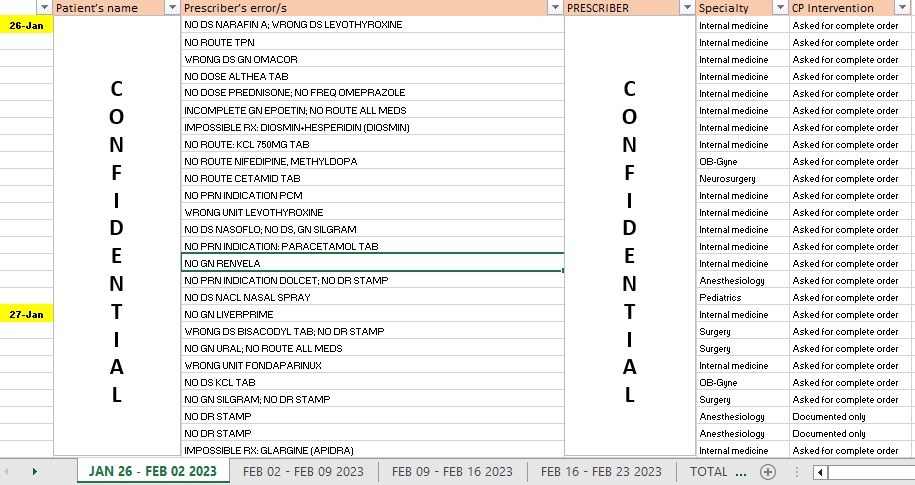Viewport: 915px width, 485px height.
Task: Click the previous sheet navigation arrow
Action: (7, 472)
